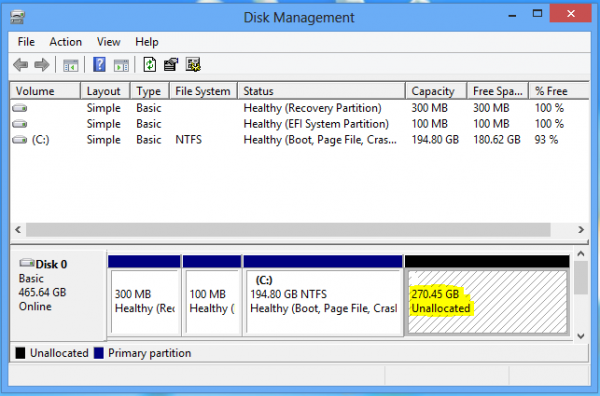600x396 pixels.
Task: Open the View menu
Action: pos(108,42)
